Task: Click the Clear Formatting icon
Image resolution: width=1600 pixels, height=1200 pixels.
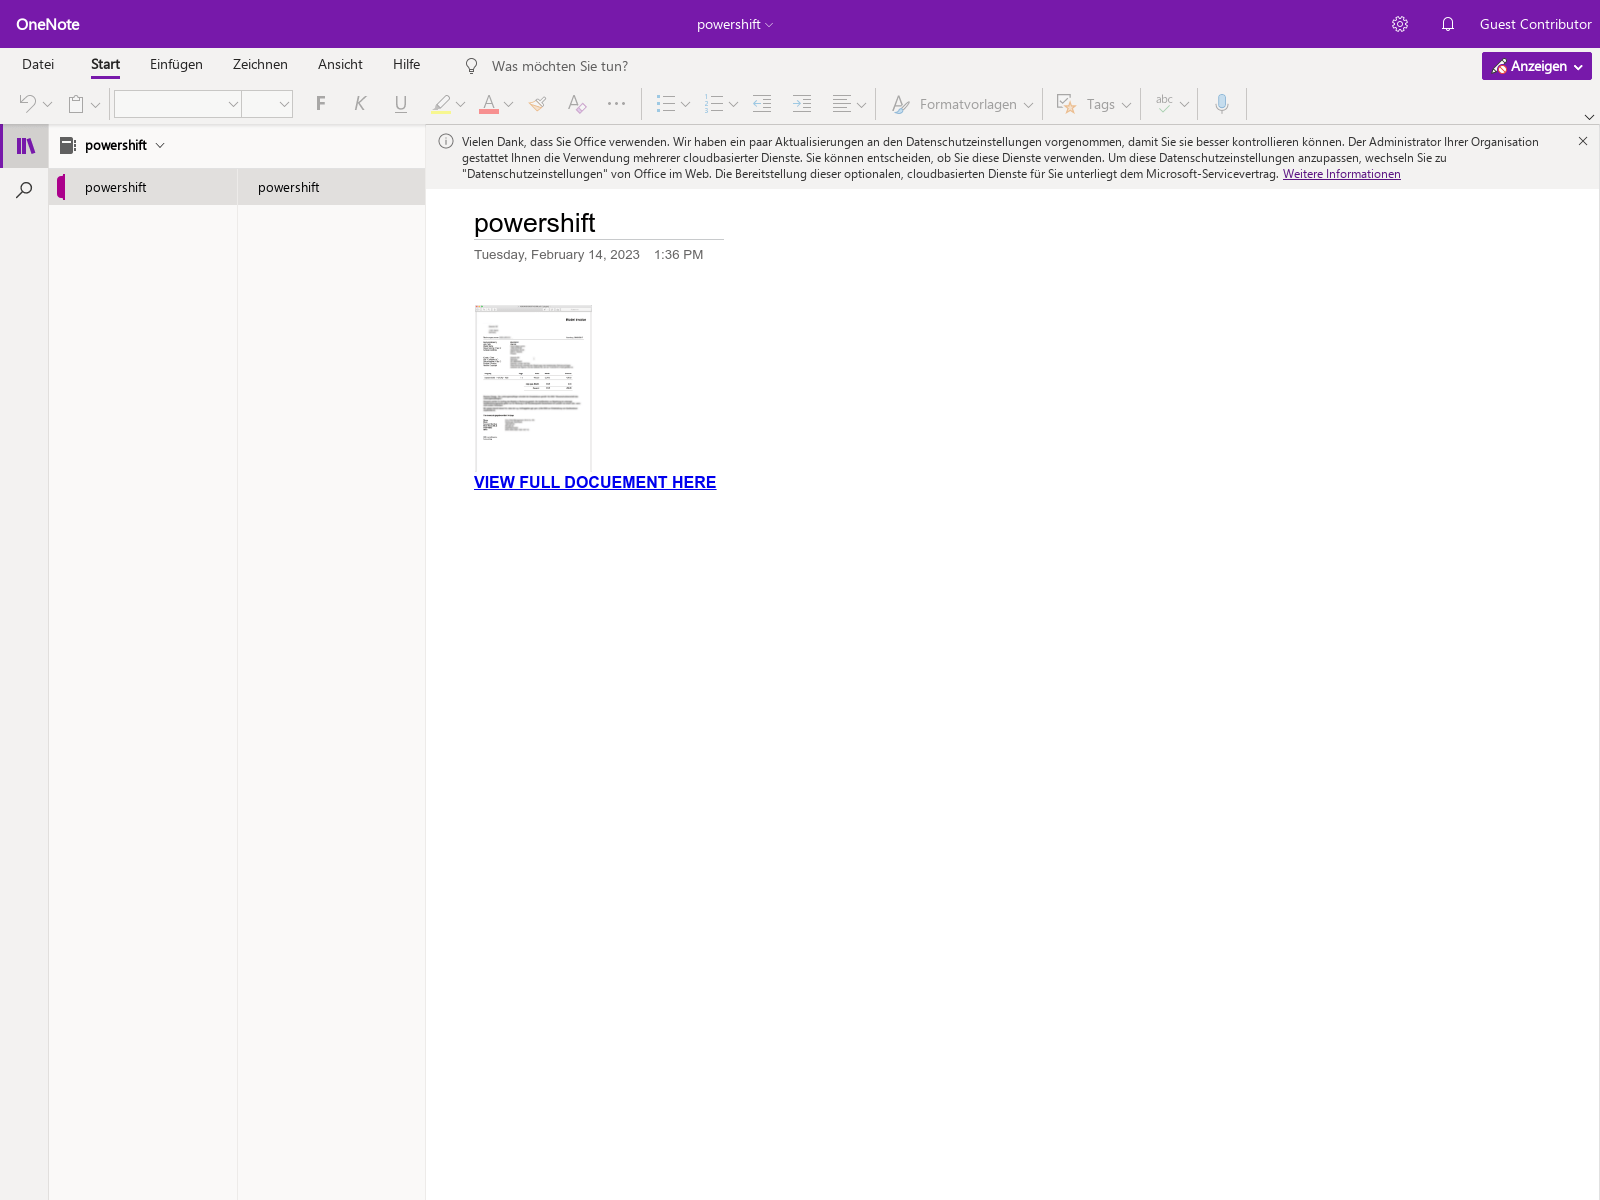Action: point(577,103)
